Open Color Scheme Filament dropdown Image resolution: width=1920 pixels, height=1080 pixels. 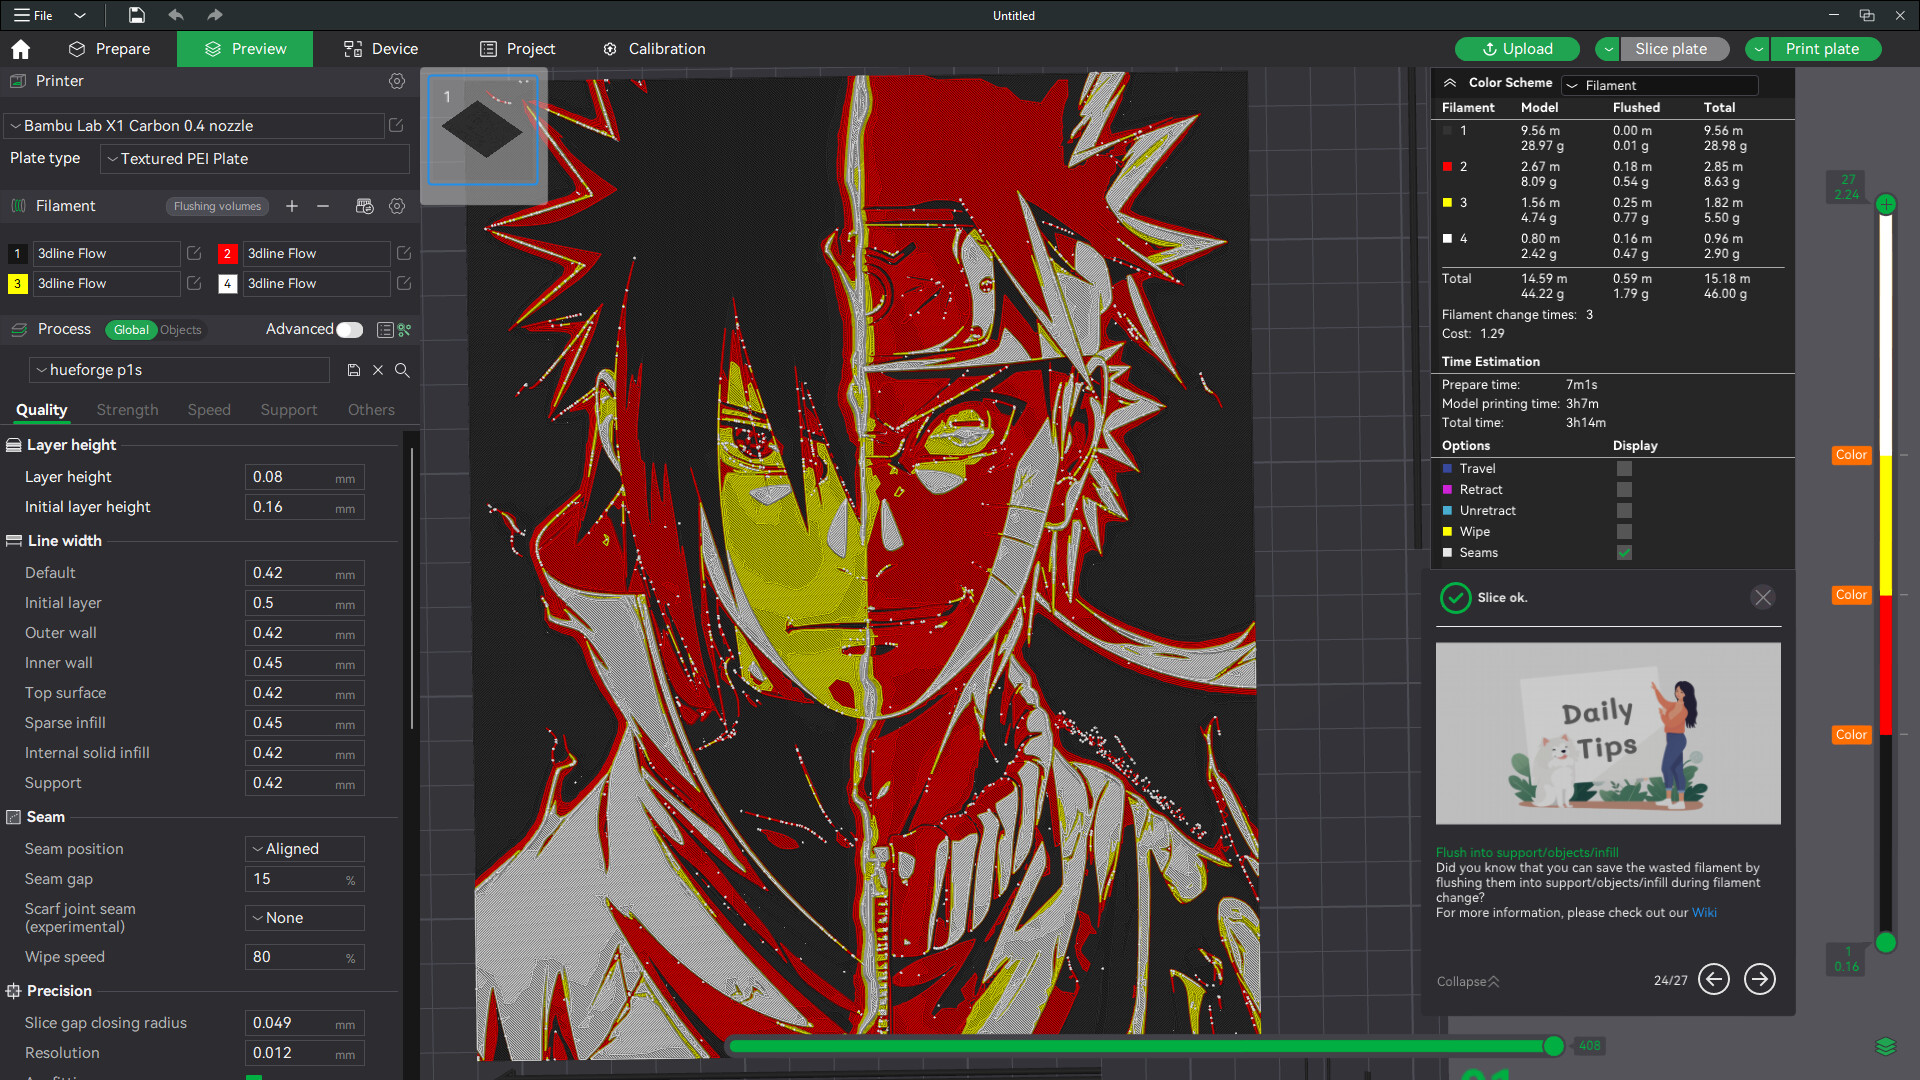click(x=1659, y=85)
